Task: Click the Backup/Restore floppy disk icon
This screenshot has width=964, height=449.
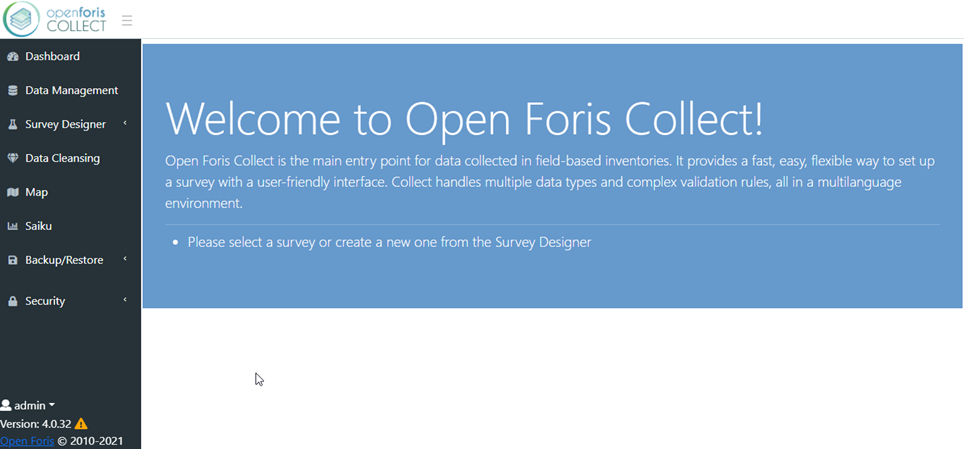Action: 12,260
